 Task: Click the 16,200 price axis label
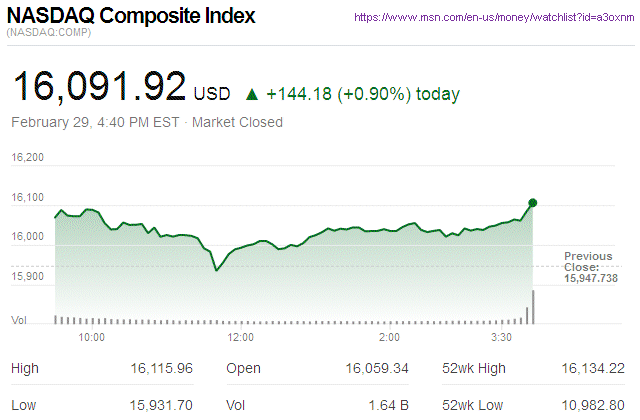click(29, 158)
